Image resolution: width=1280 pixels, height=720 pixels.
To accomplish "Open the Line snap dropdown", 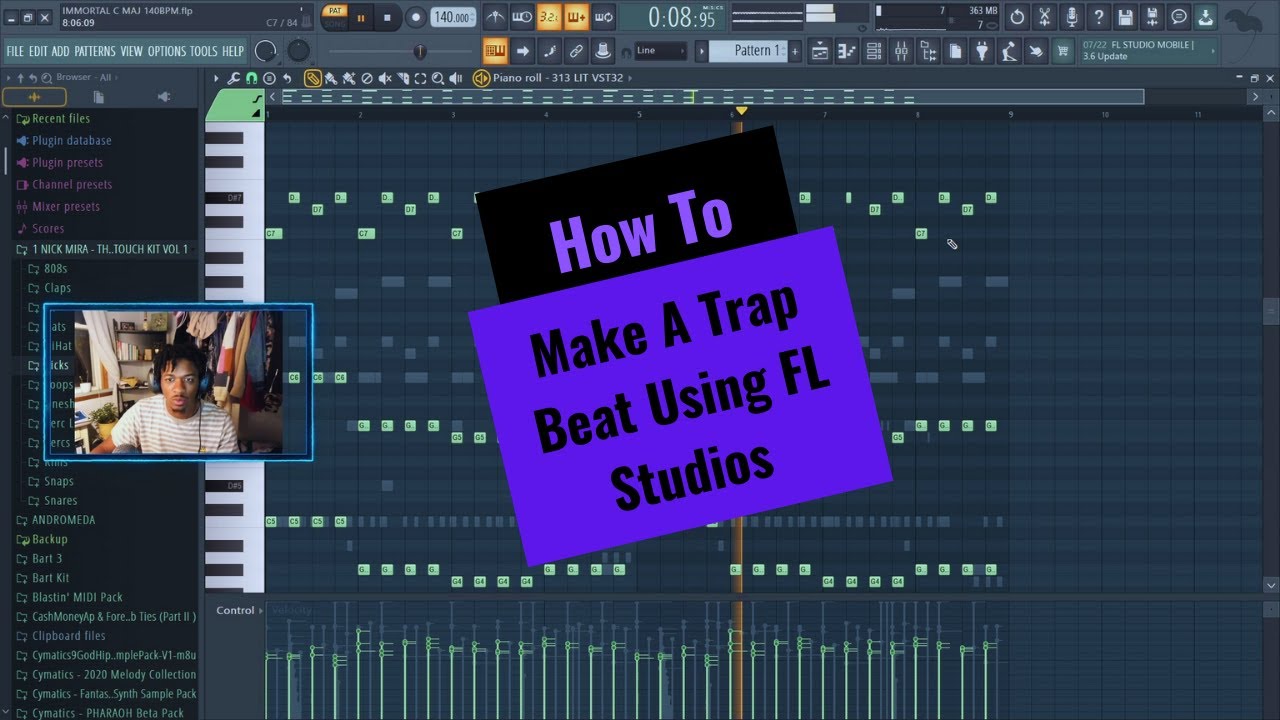I will click(x=661, y=51).
